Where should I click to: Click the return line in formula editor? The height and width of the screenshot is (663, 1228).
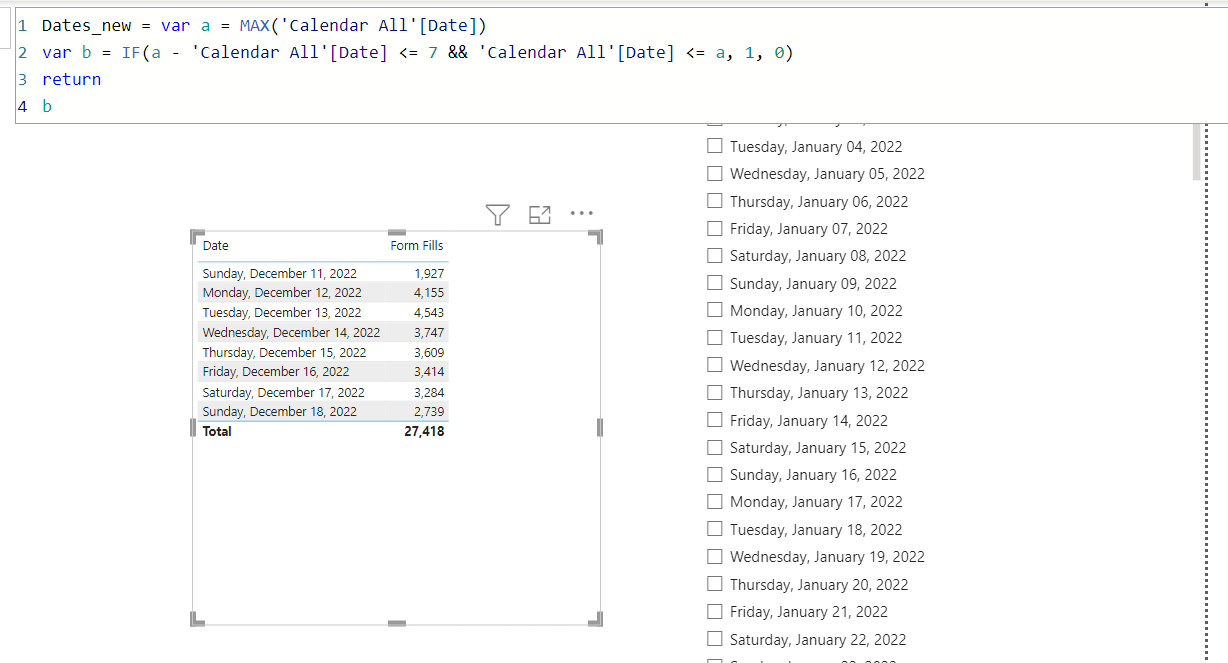[x=71, y=79]
